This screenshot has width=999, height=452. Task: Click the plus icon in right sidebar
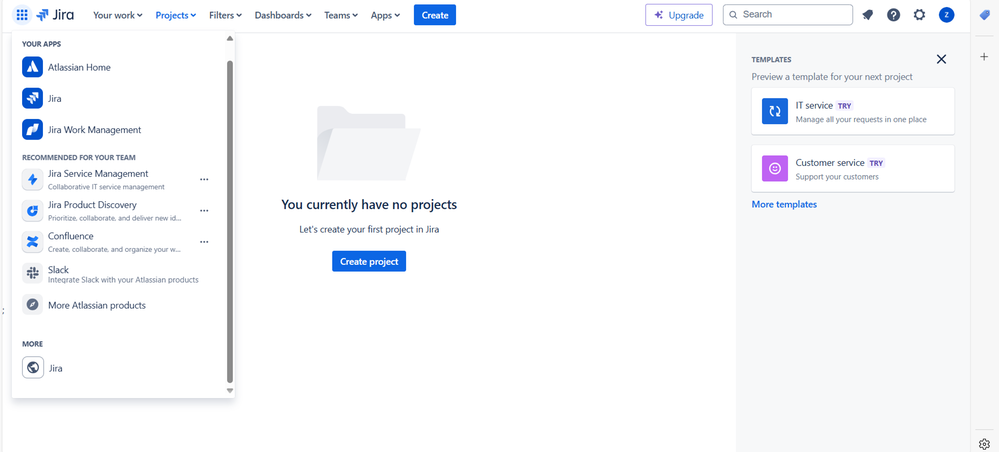[984, 57]
